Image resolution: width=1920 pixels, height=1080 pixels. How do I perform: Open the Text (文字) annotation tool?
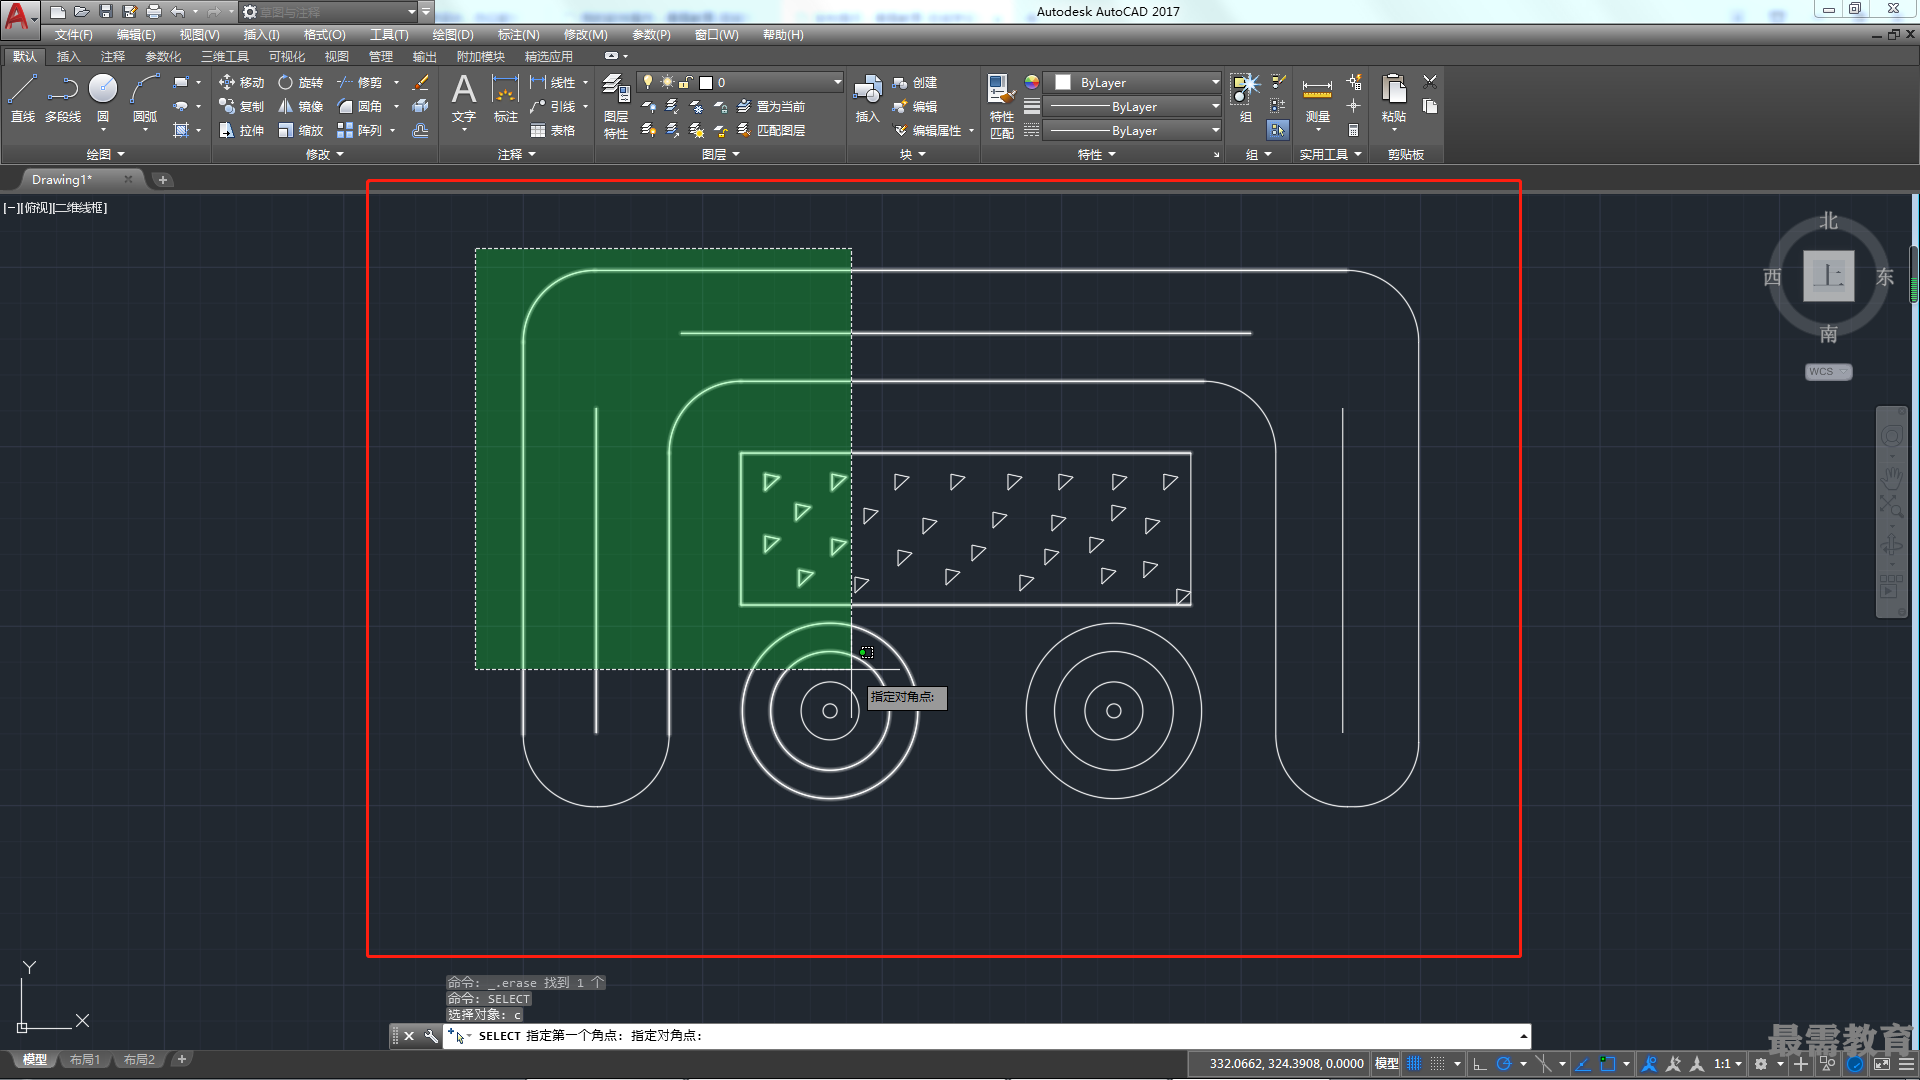pyautogui.click(x=464, y=98)
